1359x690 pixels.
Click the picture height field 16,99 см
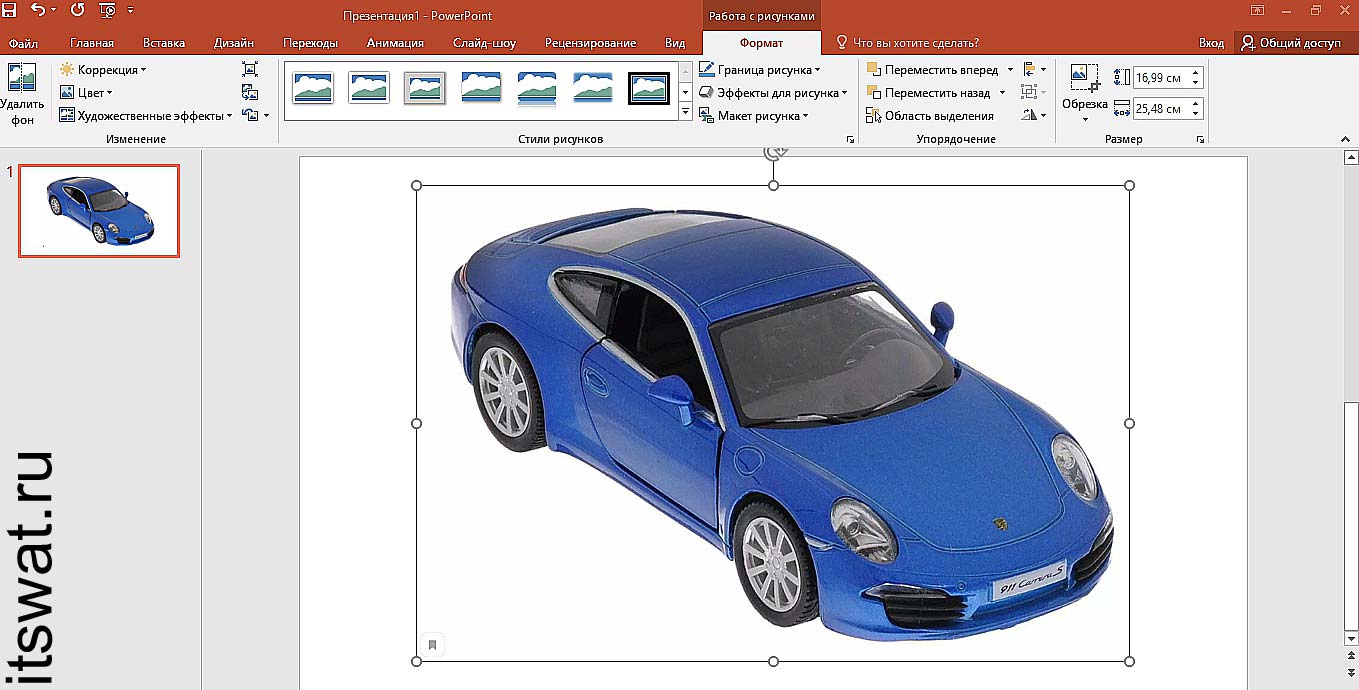click(1160, 78)
